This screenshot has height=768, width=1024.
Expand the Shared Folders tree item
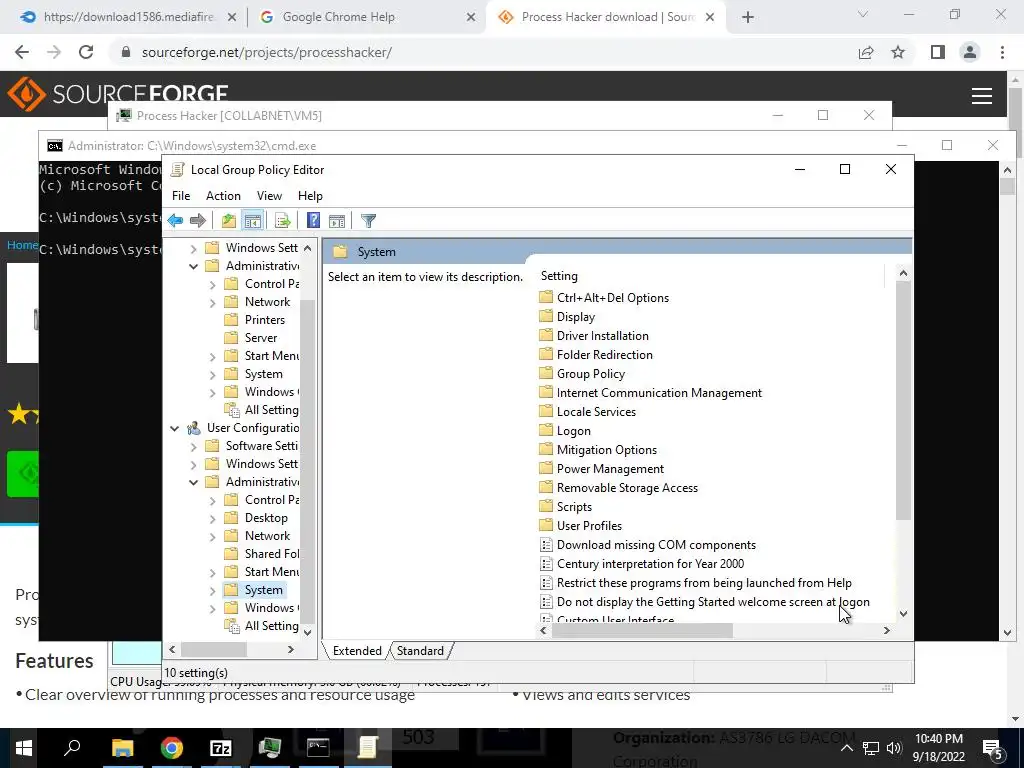pyautogui.click(x=261, y=554)
